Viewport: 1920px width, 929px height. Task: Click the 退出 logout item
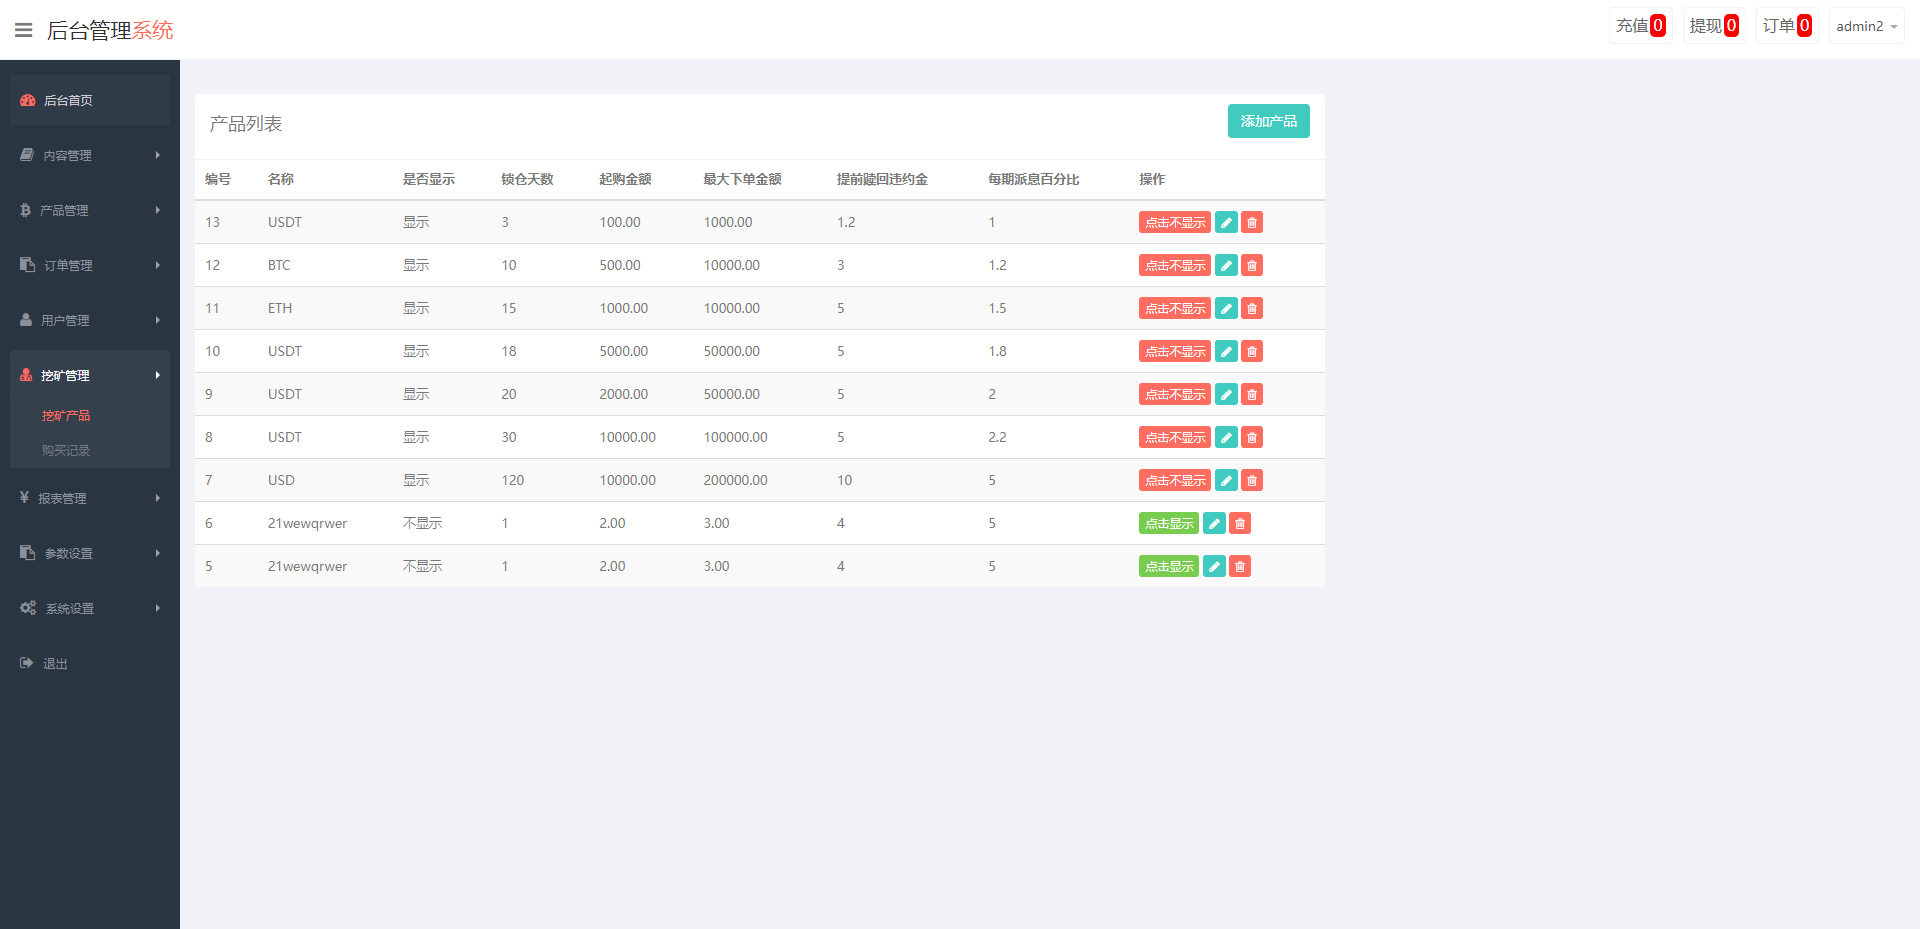(55, 663)
